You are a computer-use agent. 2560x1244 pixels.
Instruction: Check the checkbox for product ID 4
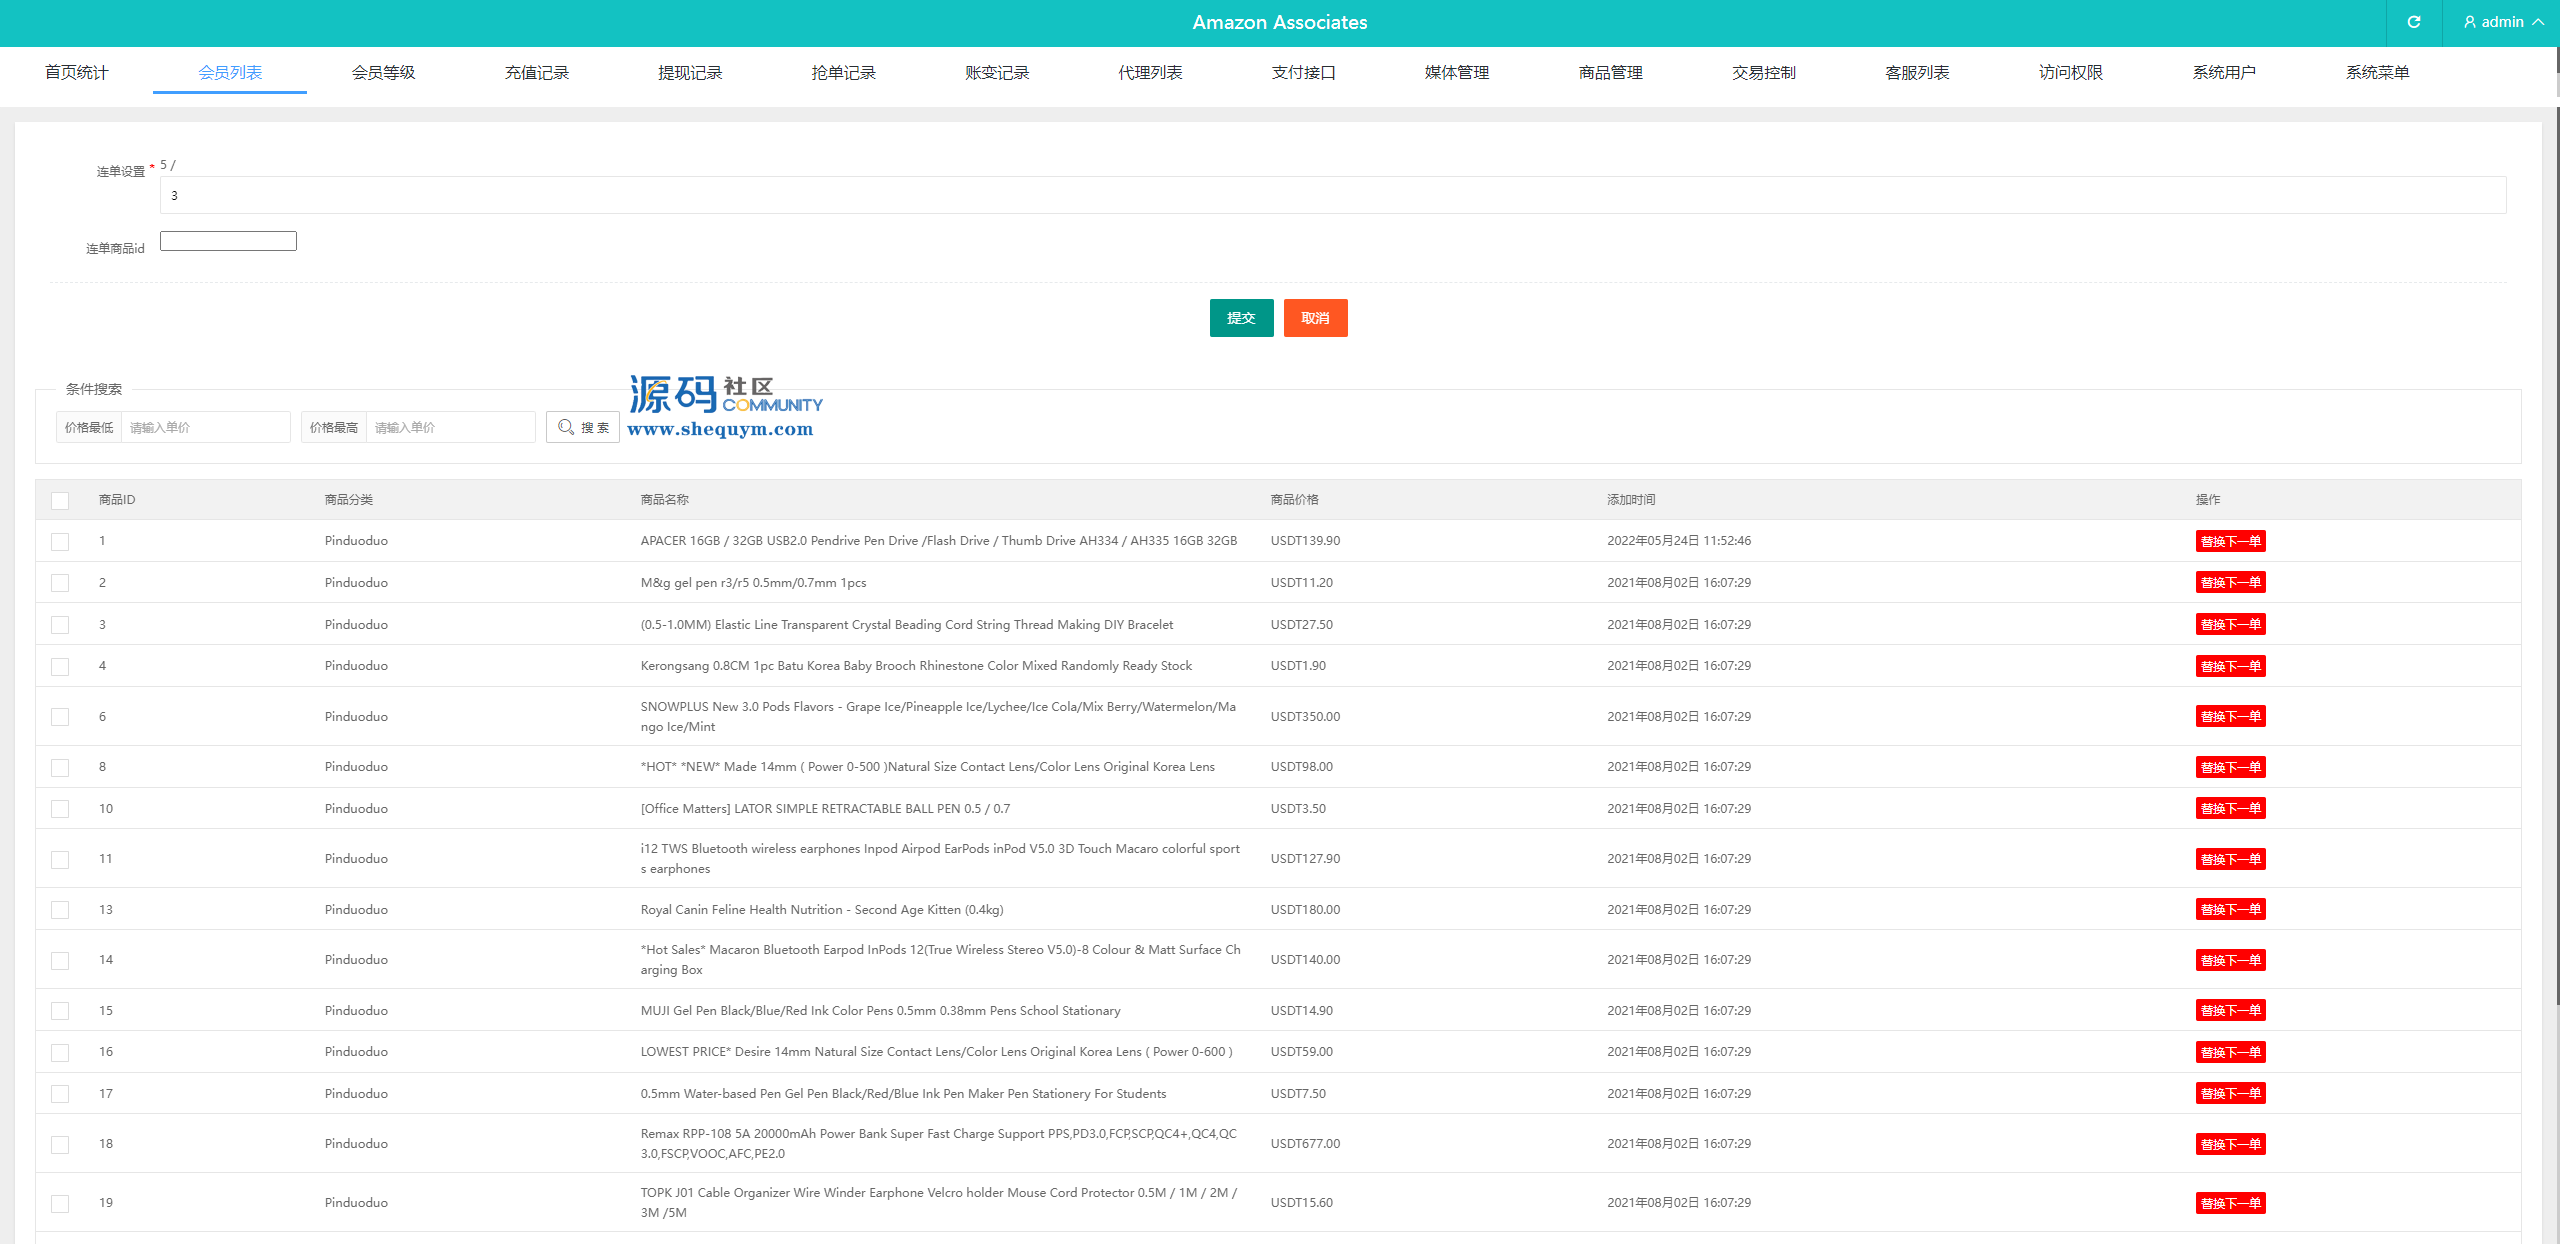(x=60, y=666)
